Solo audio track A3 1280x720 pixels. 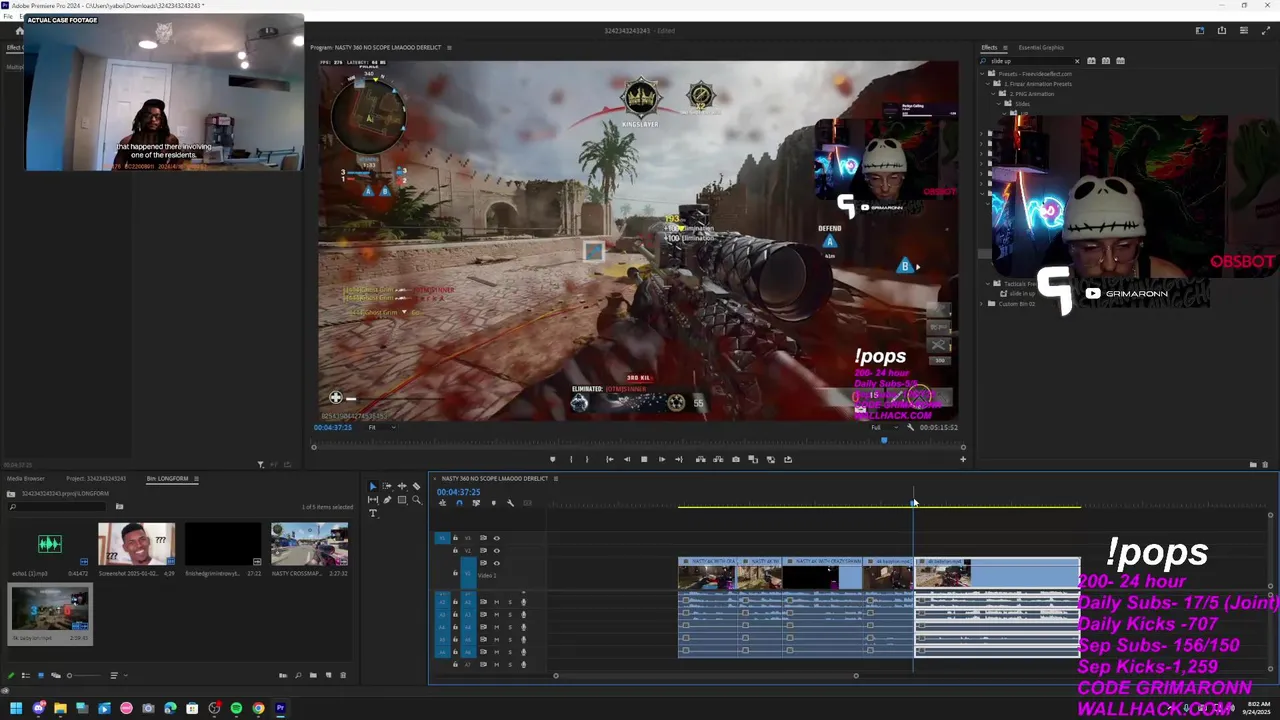point(510,615)
